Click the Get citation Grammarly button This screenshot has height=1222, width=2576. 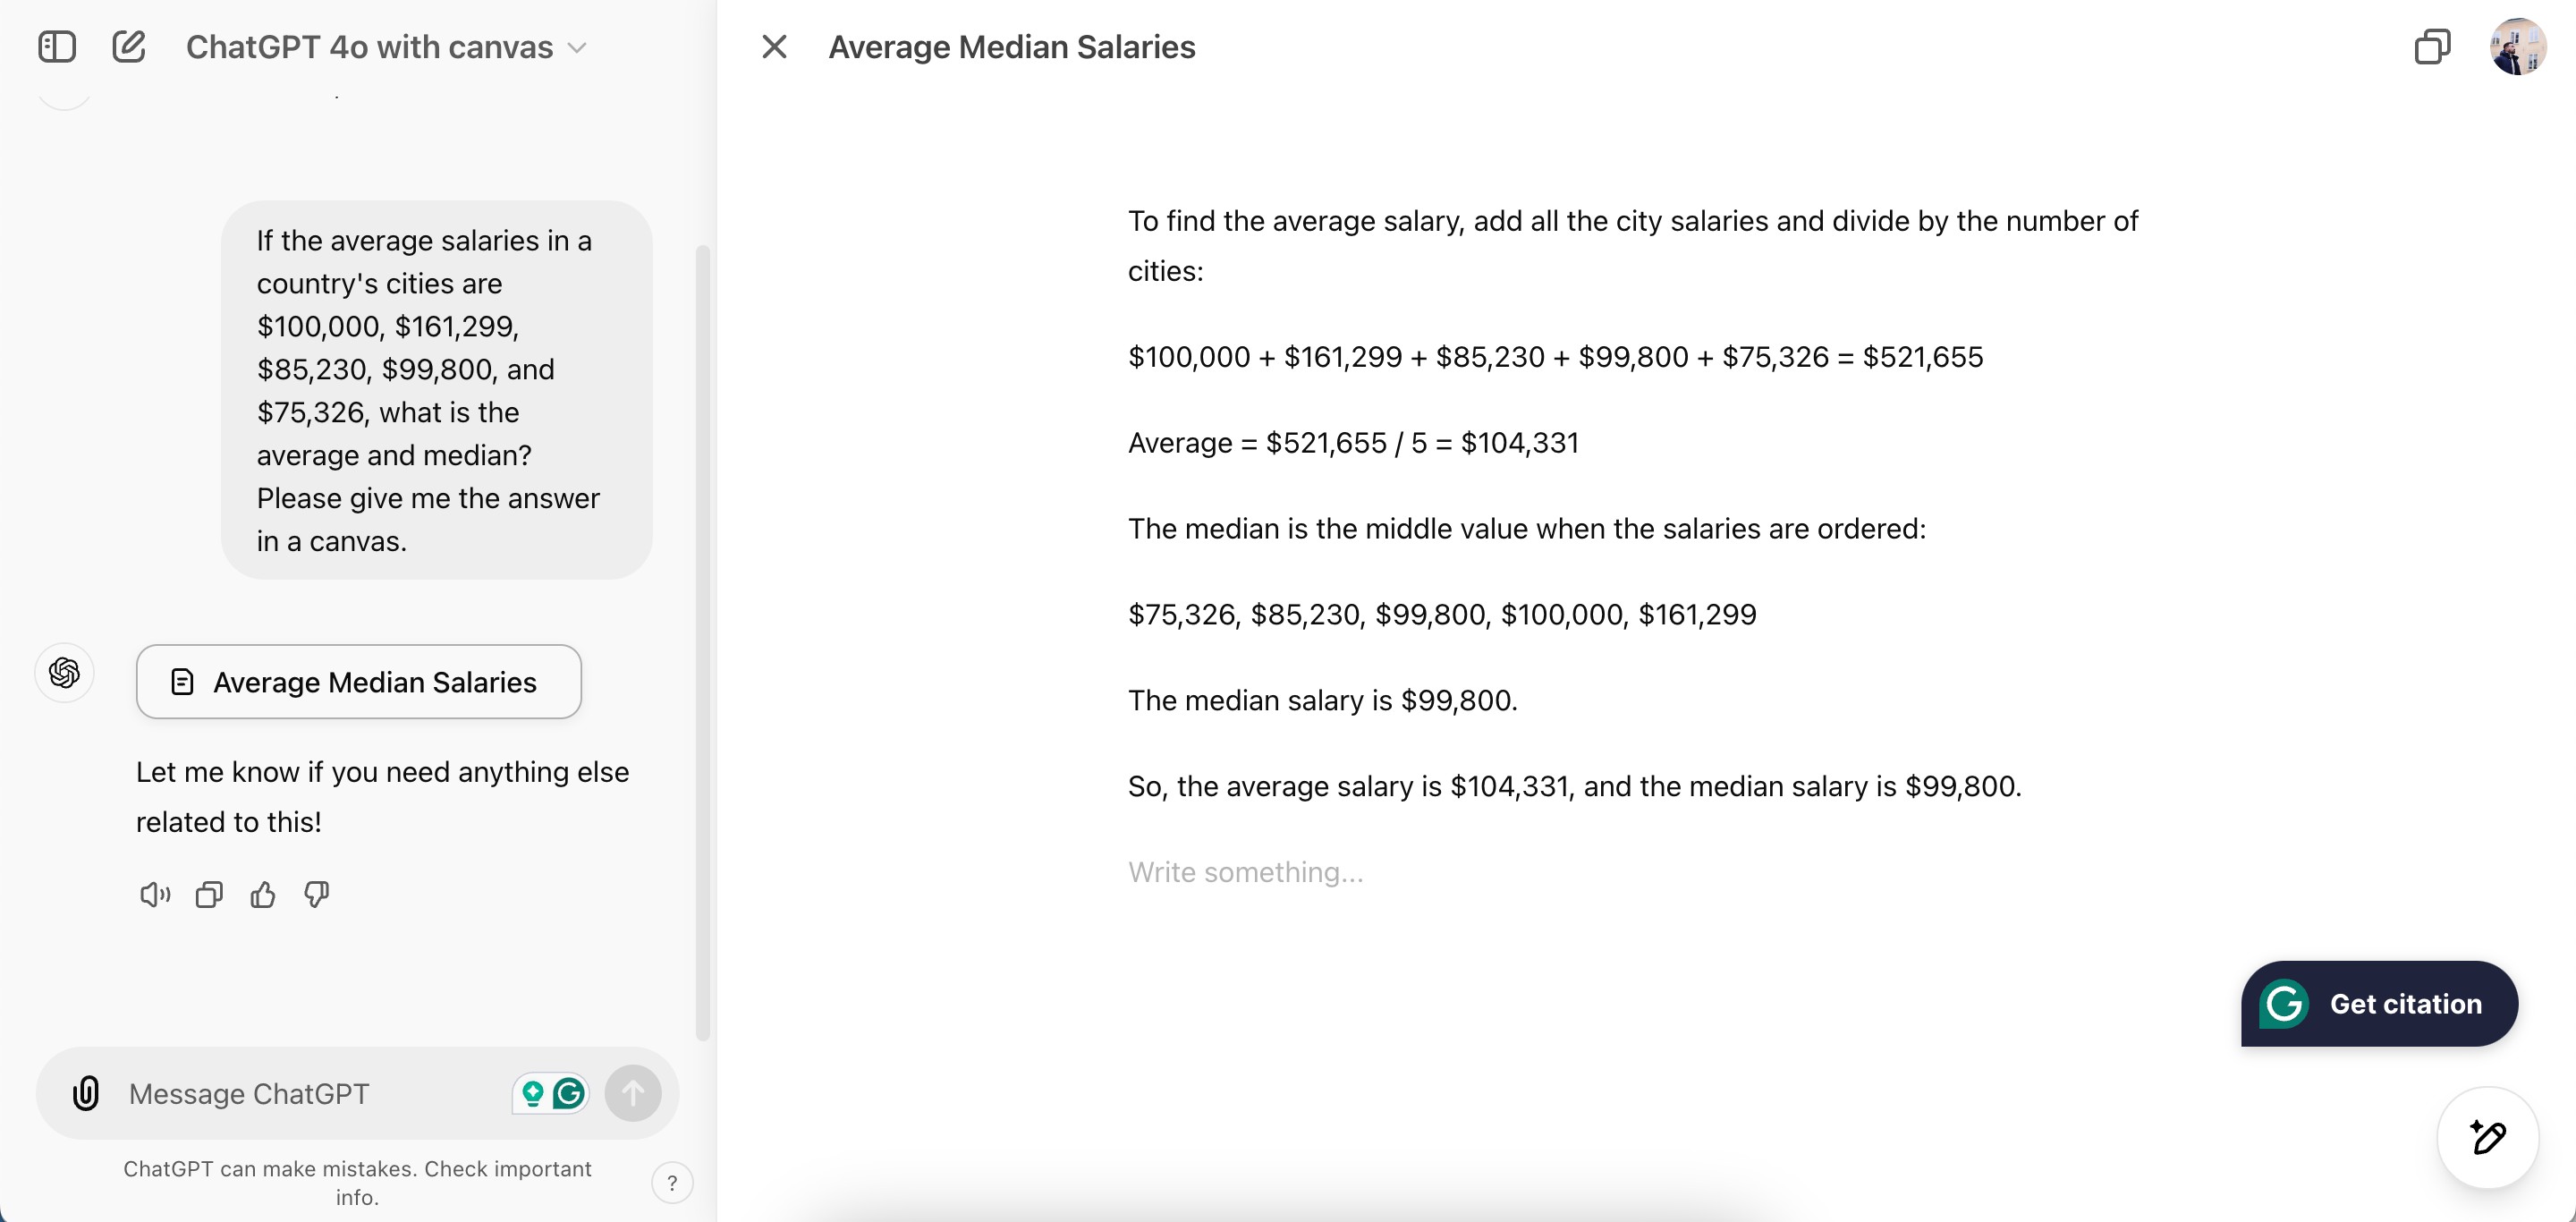pos(2379,1003)
